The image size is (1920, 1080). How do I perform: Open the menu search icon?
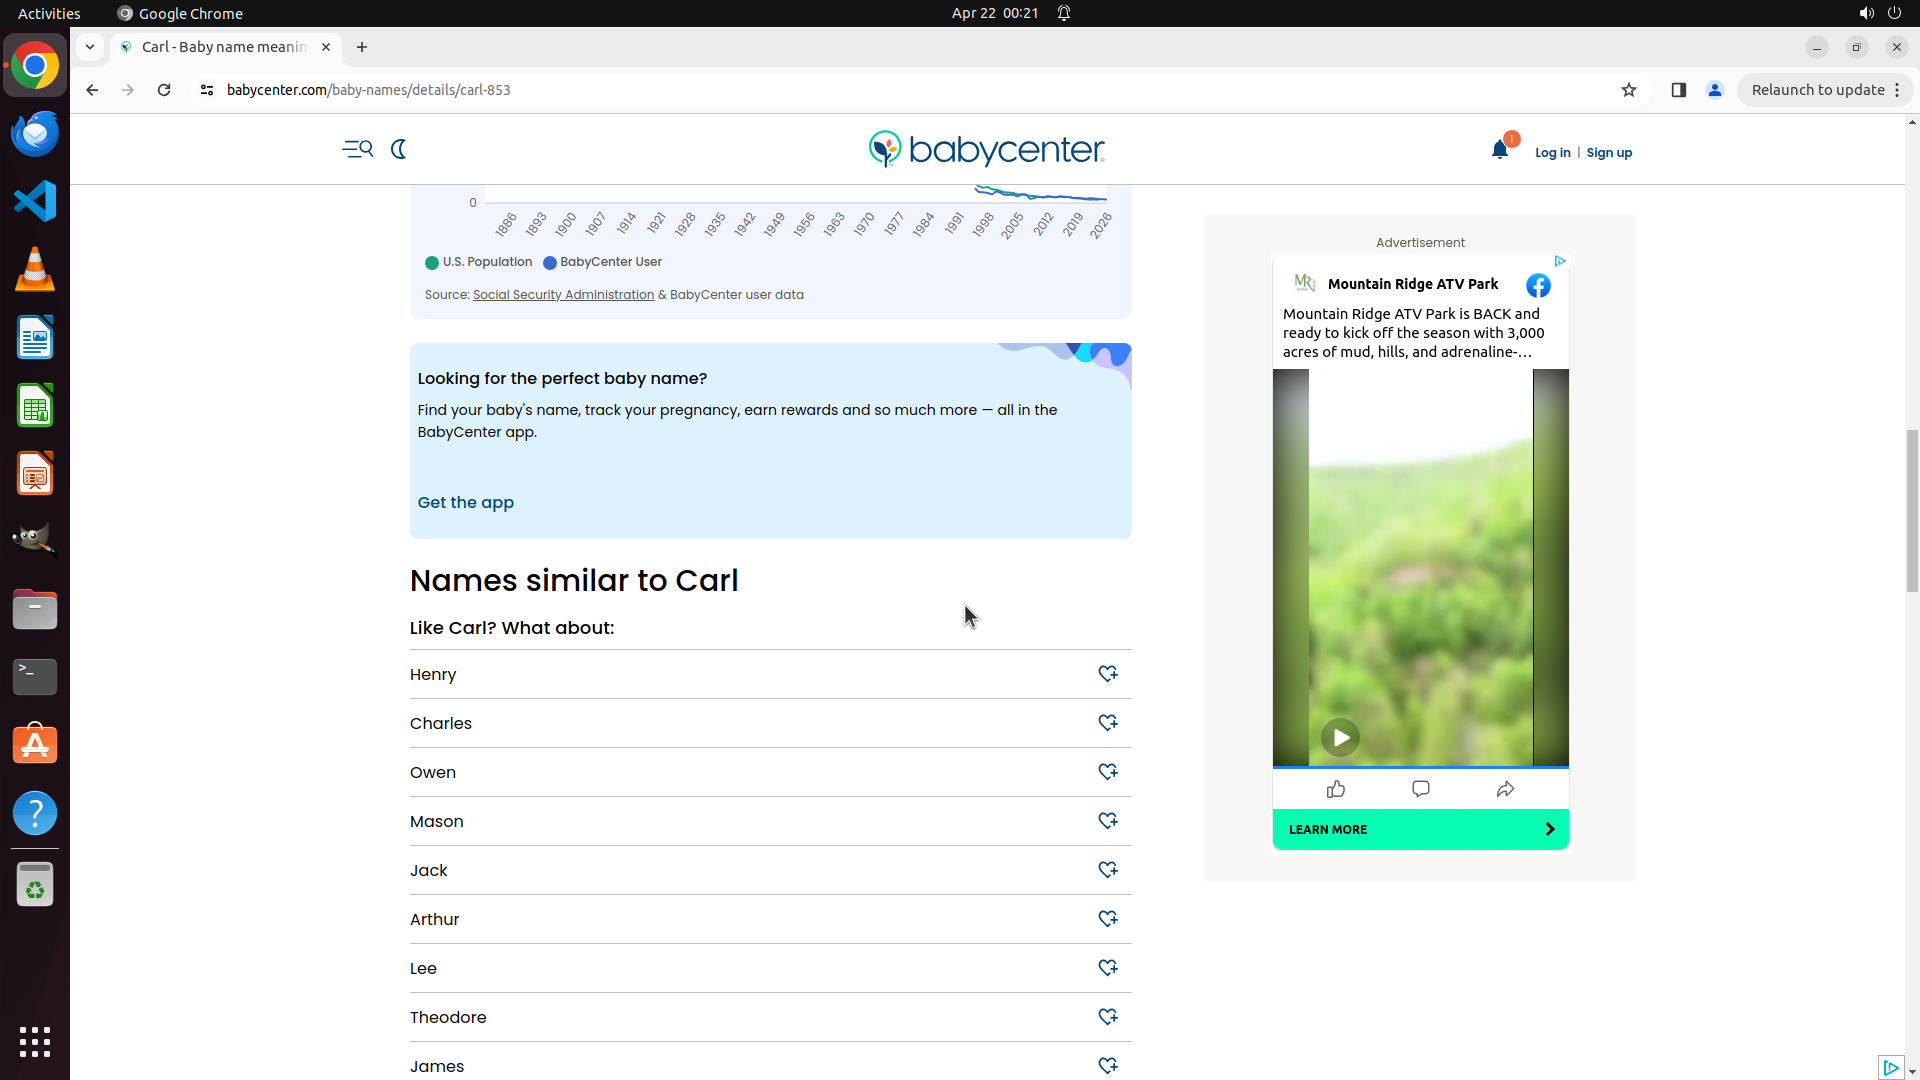[x=357, y=149]
